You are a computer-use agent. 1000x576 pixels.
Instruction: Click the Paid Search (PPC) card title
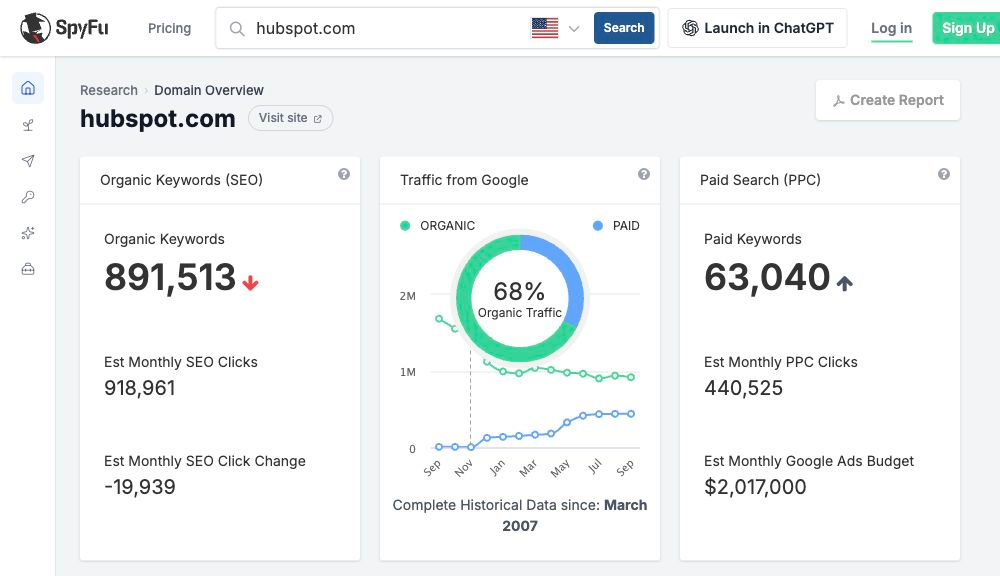coord(760,180)
